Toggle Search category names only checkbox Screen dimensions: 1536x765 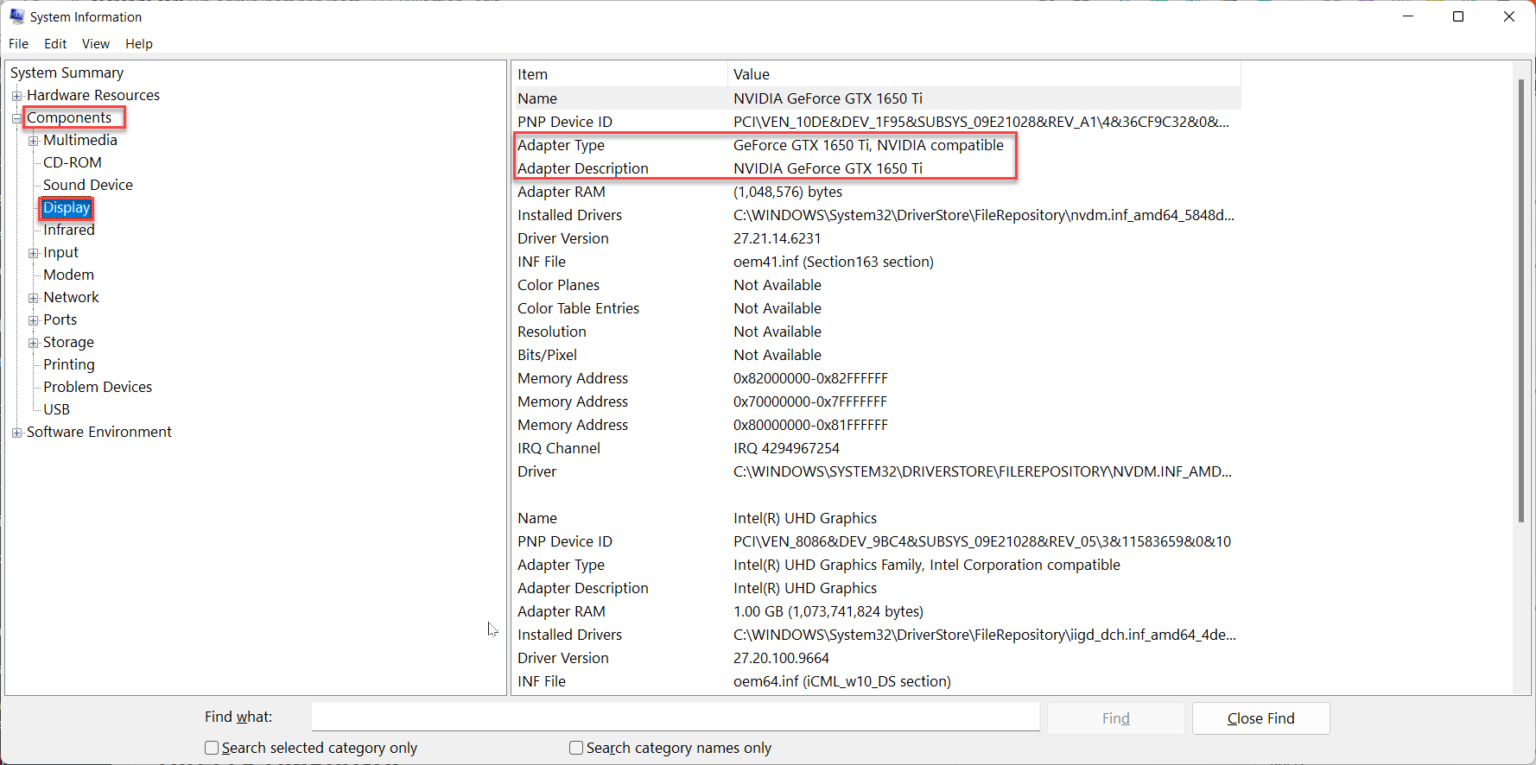coord(576,748)
